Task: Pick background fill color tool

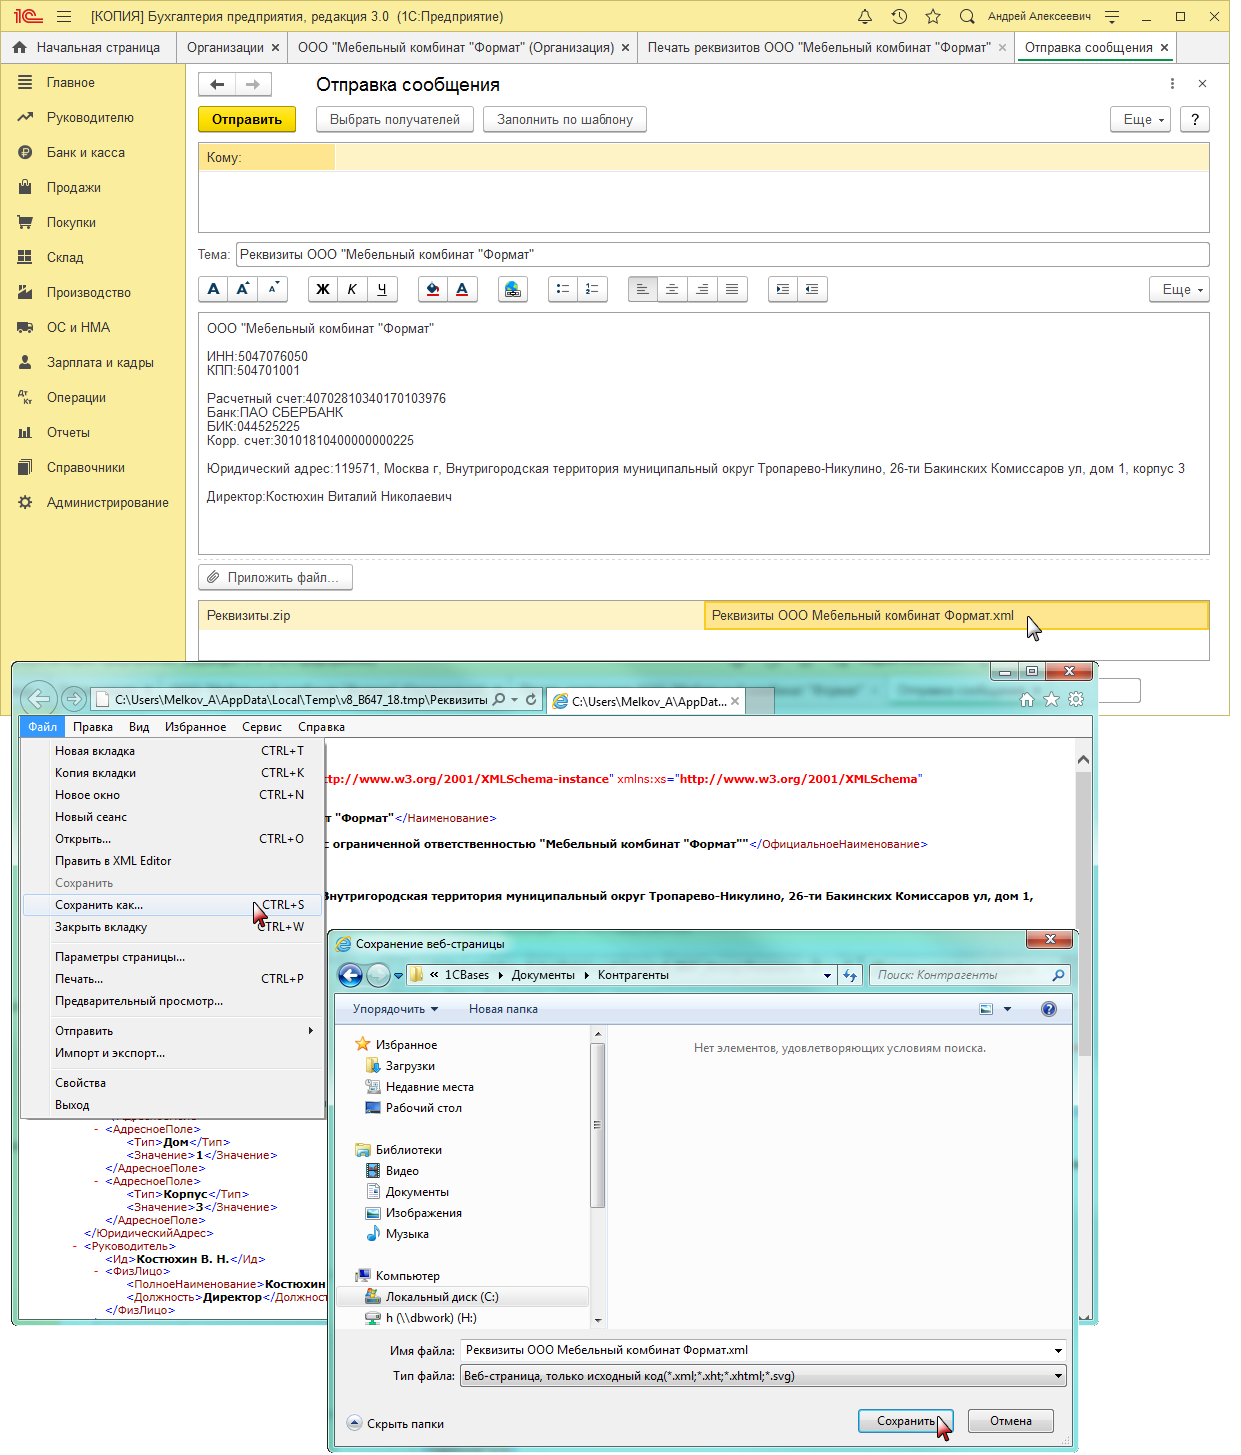Action: (433, 289)
